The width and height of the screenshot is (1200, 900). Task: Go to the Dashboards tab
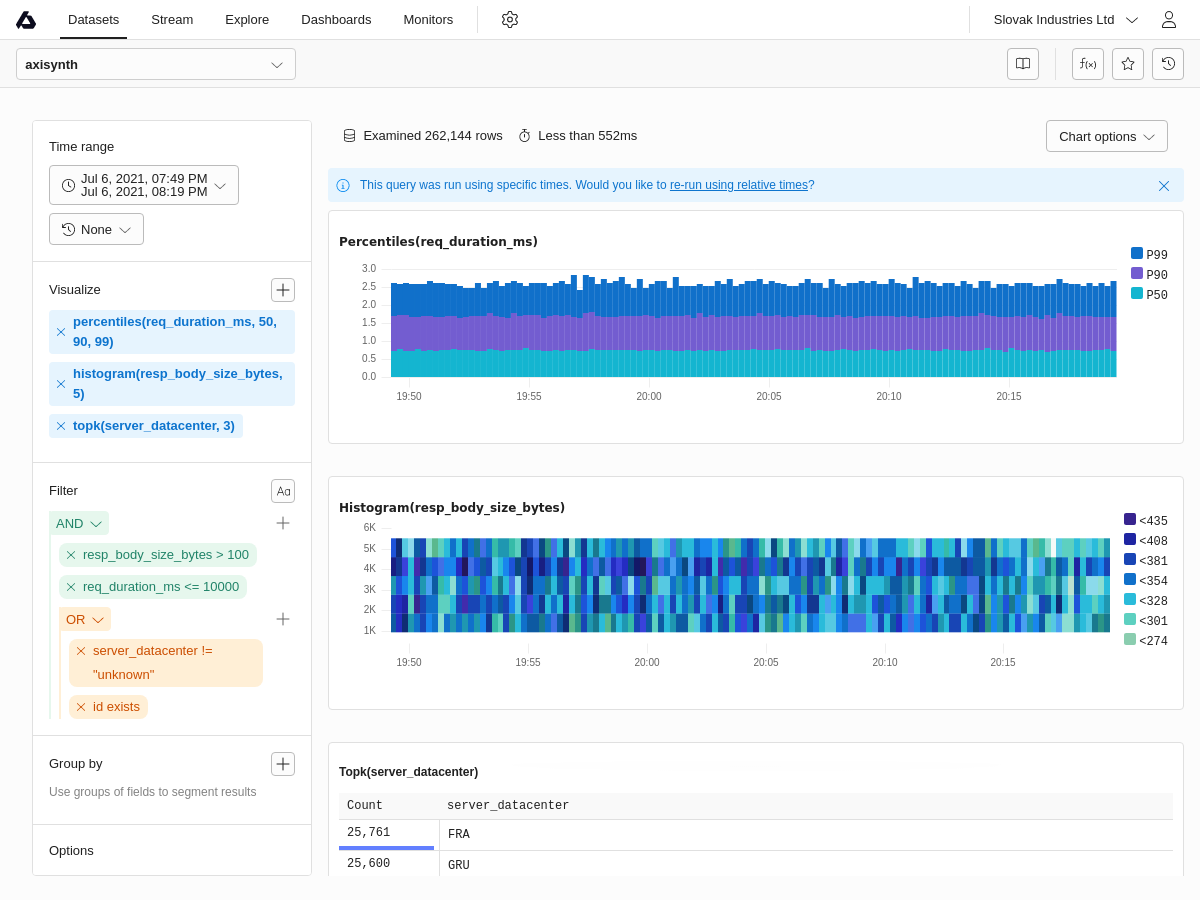(x=336, y=19)
